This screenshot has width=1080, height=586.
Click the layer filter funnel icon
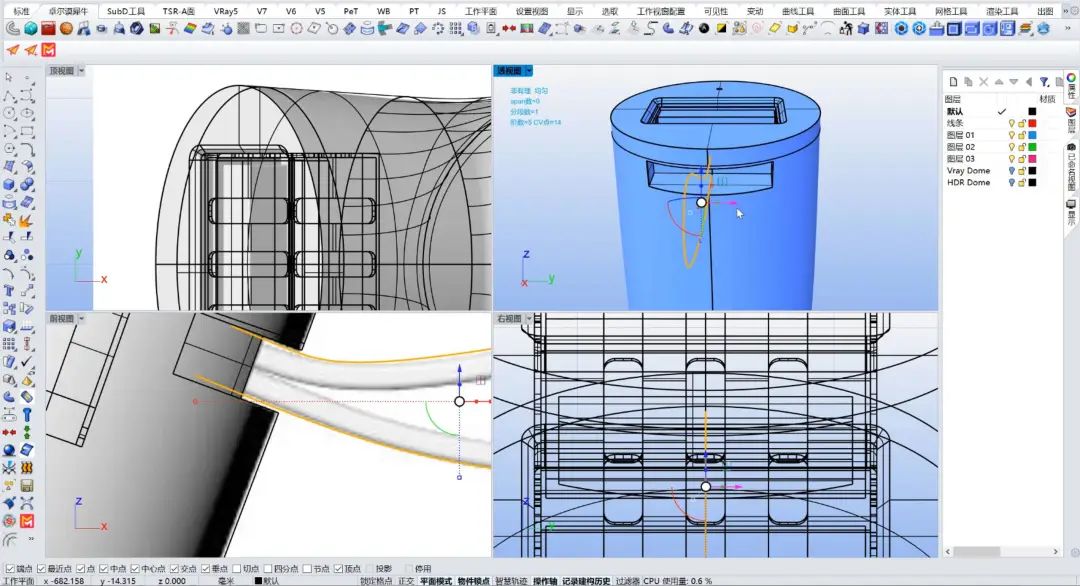1043,81
